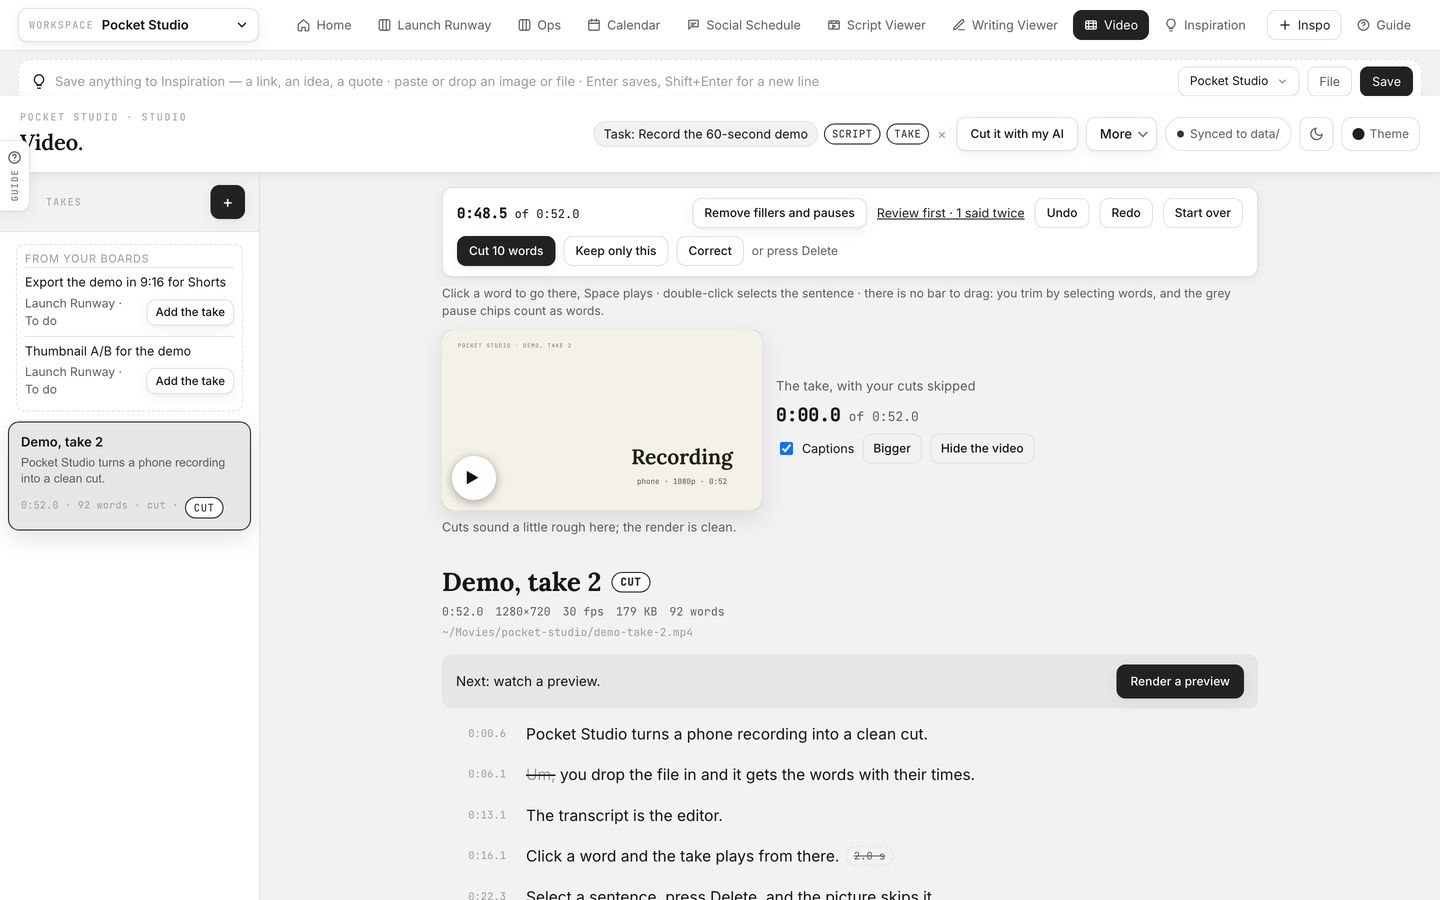Screen dimensions: 1440x900
Task: Open the Guide help icon in the top nav
Action: coord(1384,25)
